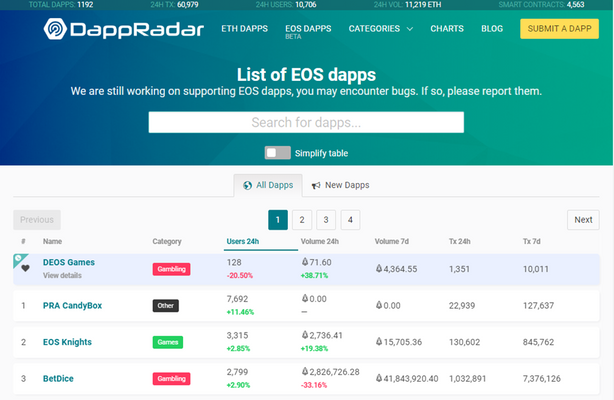614x400 pixels.
Task: Sort by the Tx 24h column
Action: (459, 241)
